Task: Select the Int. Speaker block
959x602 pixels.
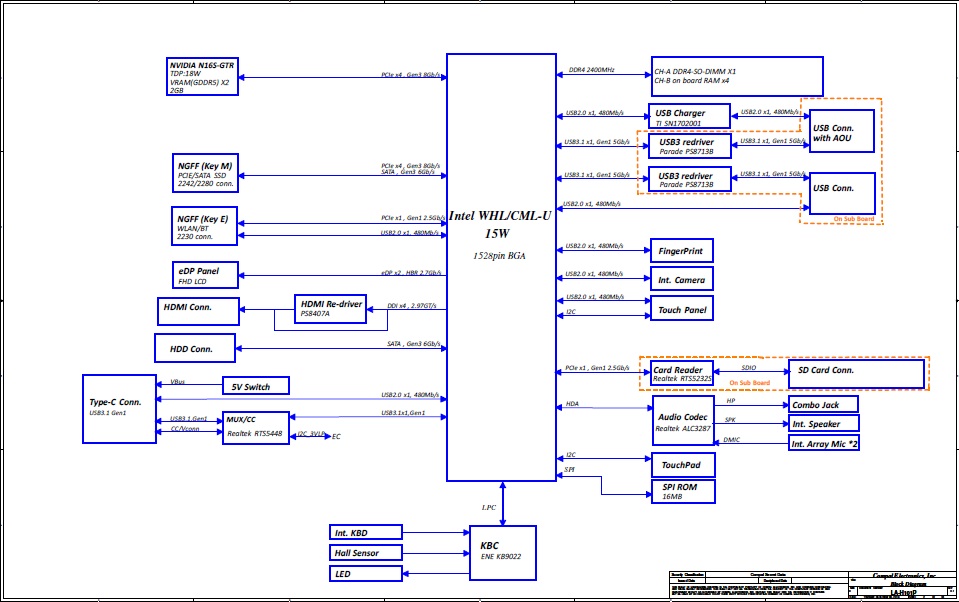Action: pos(824,423)
